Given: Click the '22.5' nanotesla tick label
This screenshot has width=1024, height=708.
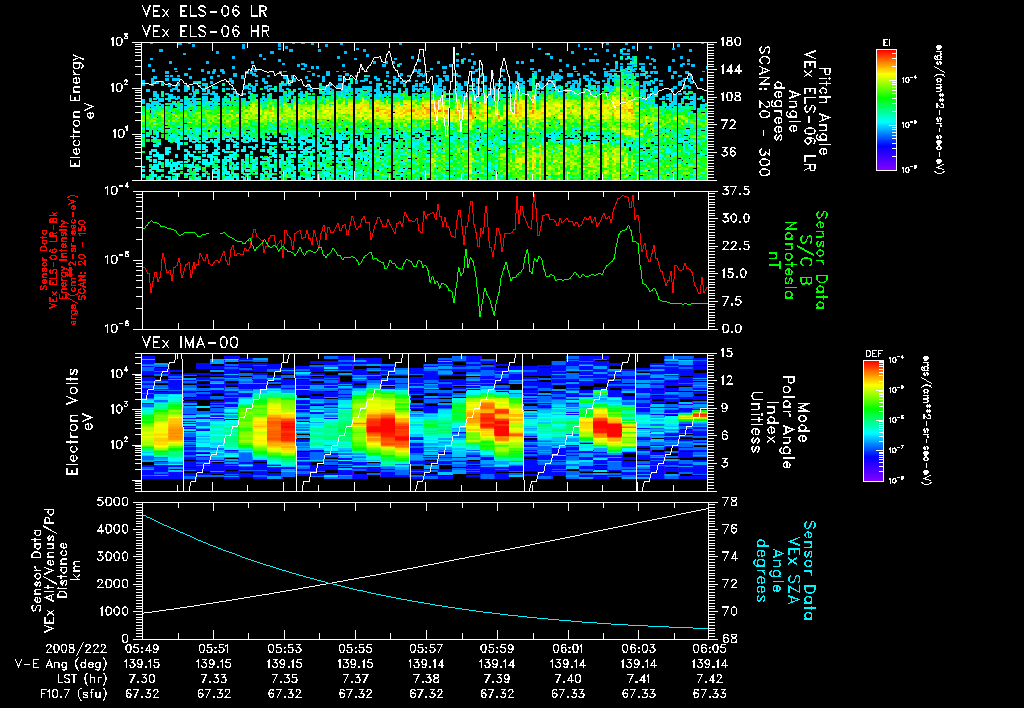Looking at the screenshot, I should tap(735, 246).
